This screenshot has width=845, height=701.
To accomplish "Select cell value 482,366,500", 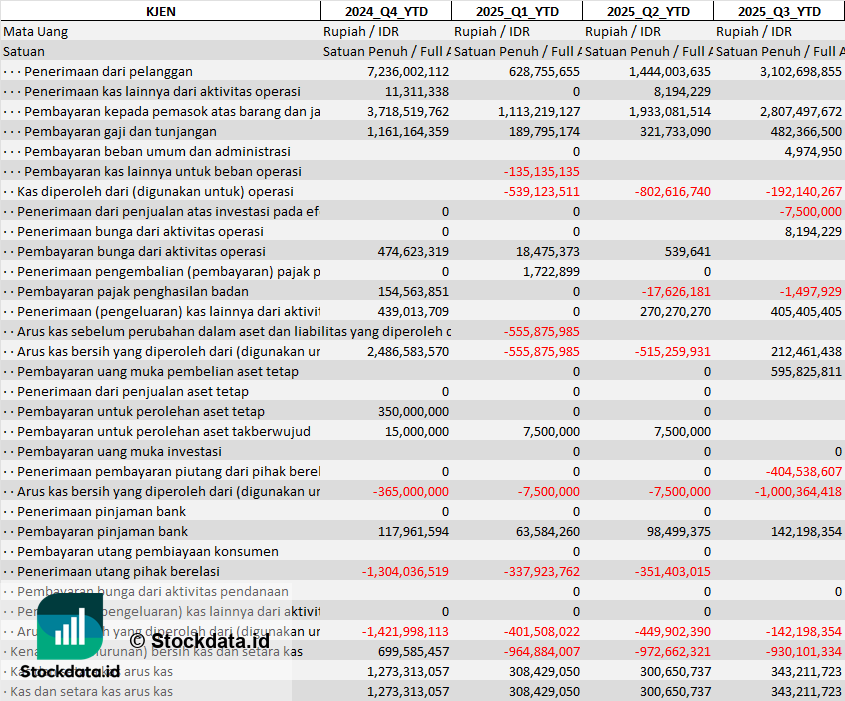I will pos(806,131).
